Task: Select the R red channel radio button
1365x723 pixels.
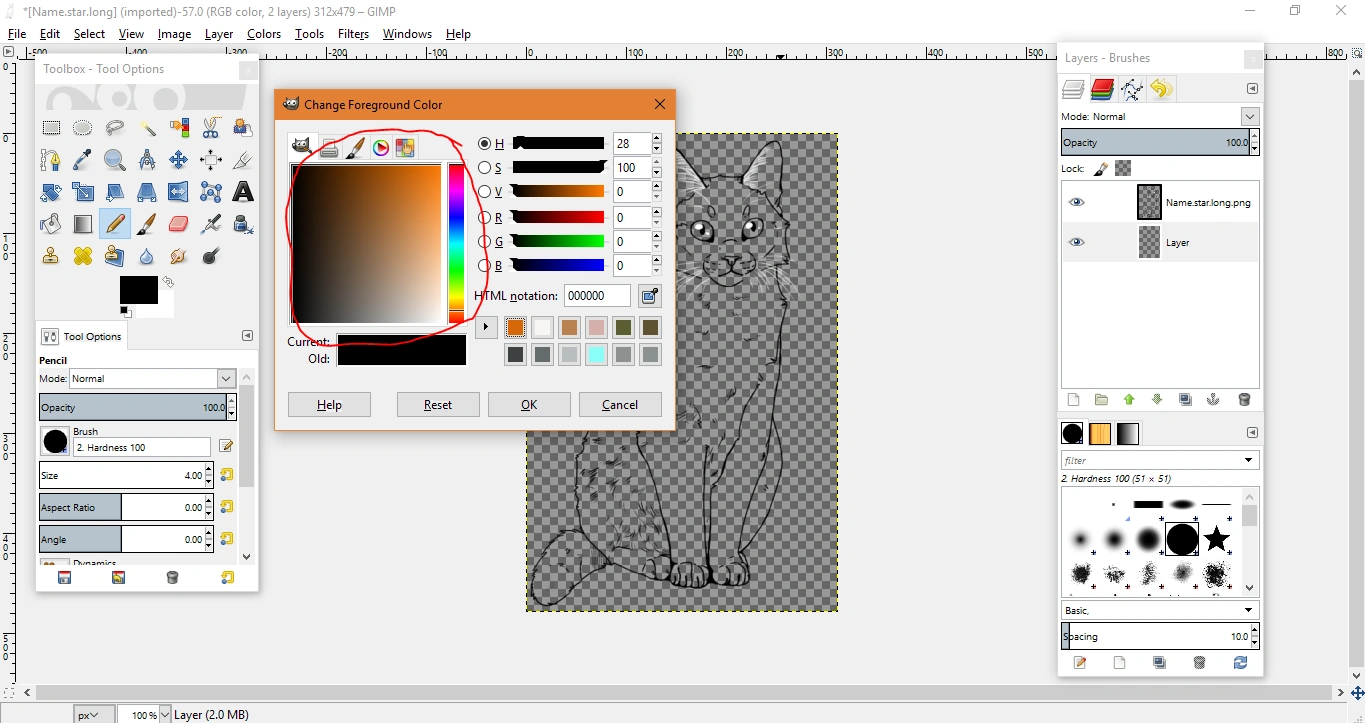Action: [485, 217]
